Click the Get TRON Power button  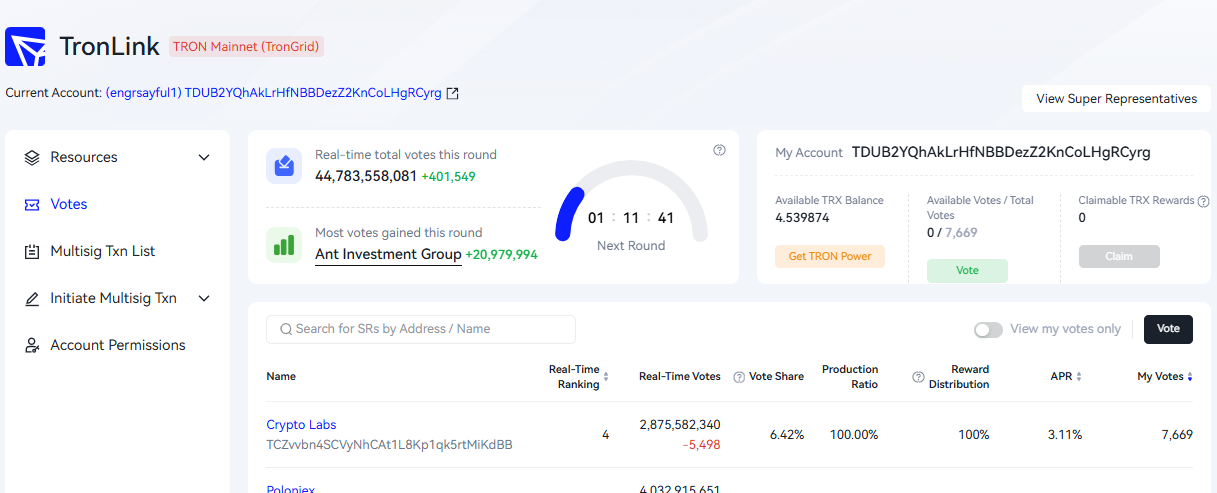coord(829,256)
